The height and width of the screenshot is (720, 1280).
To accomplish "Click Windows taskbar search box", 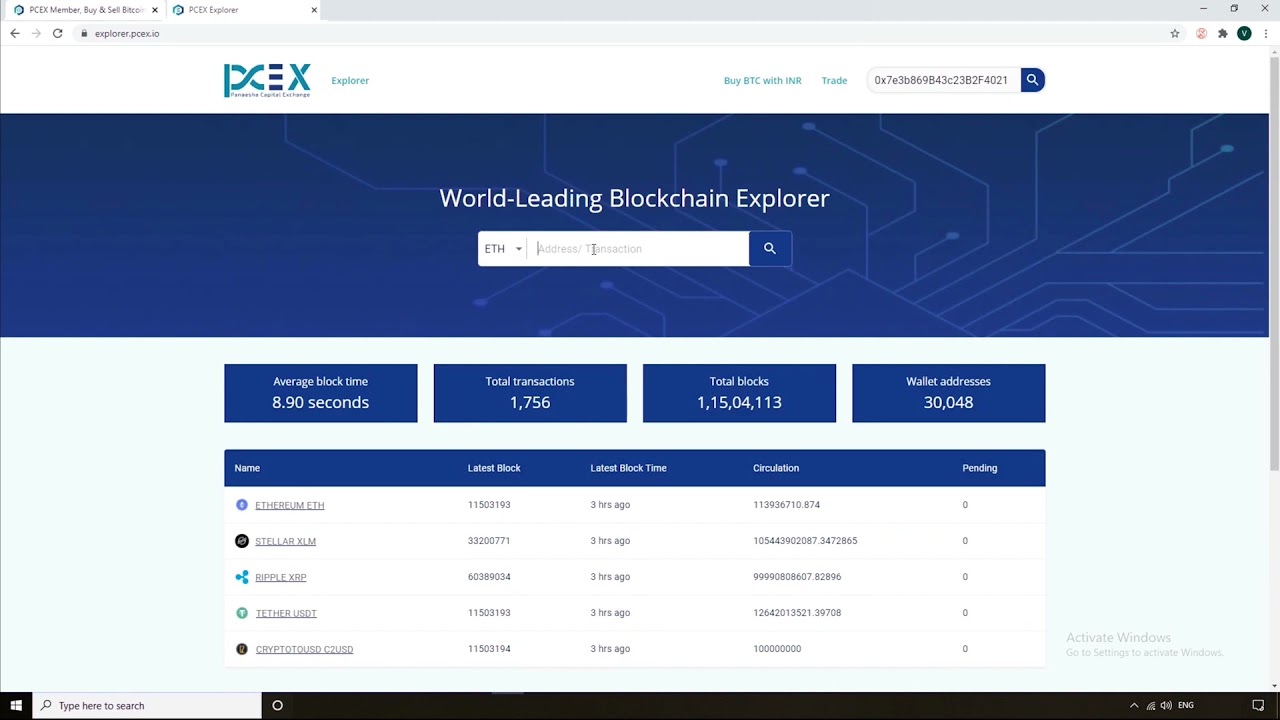I will point(146,705).
